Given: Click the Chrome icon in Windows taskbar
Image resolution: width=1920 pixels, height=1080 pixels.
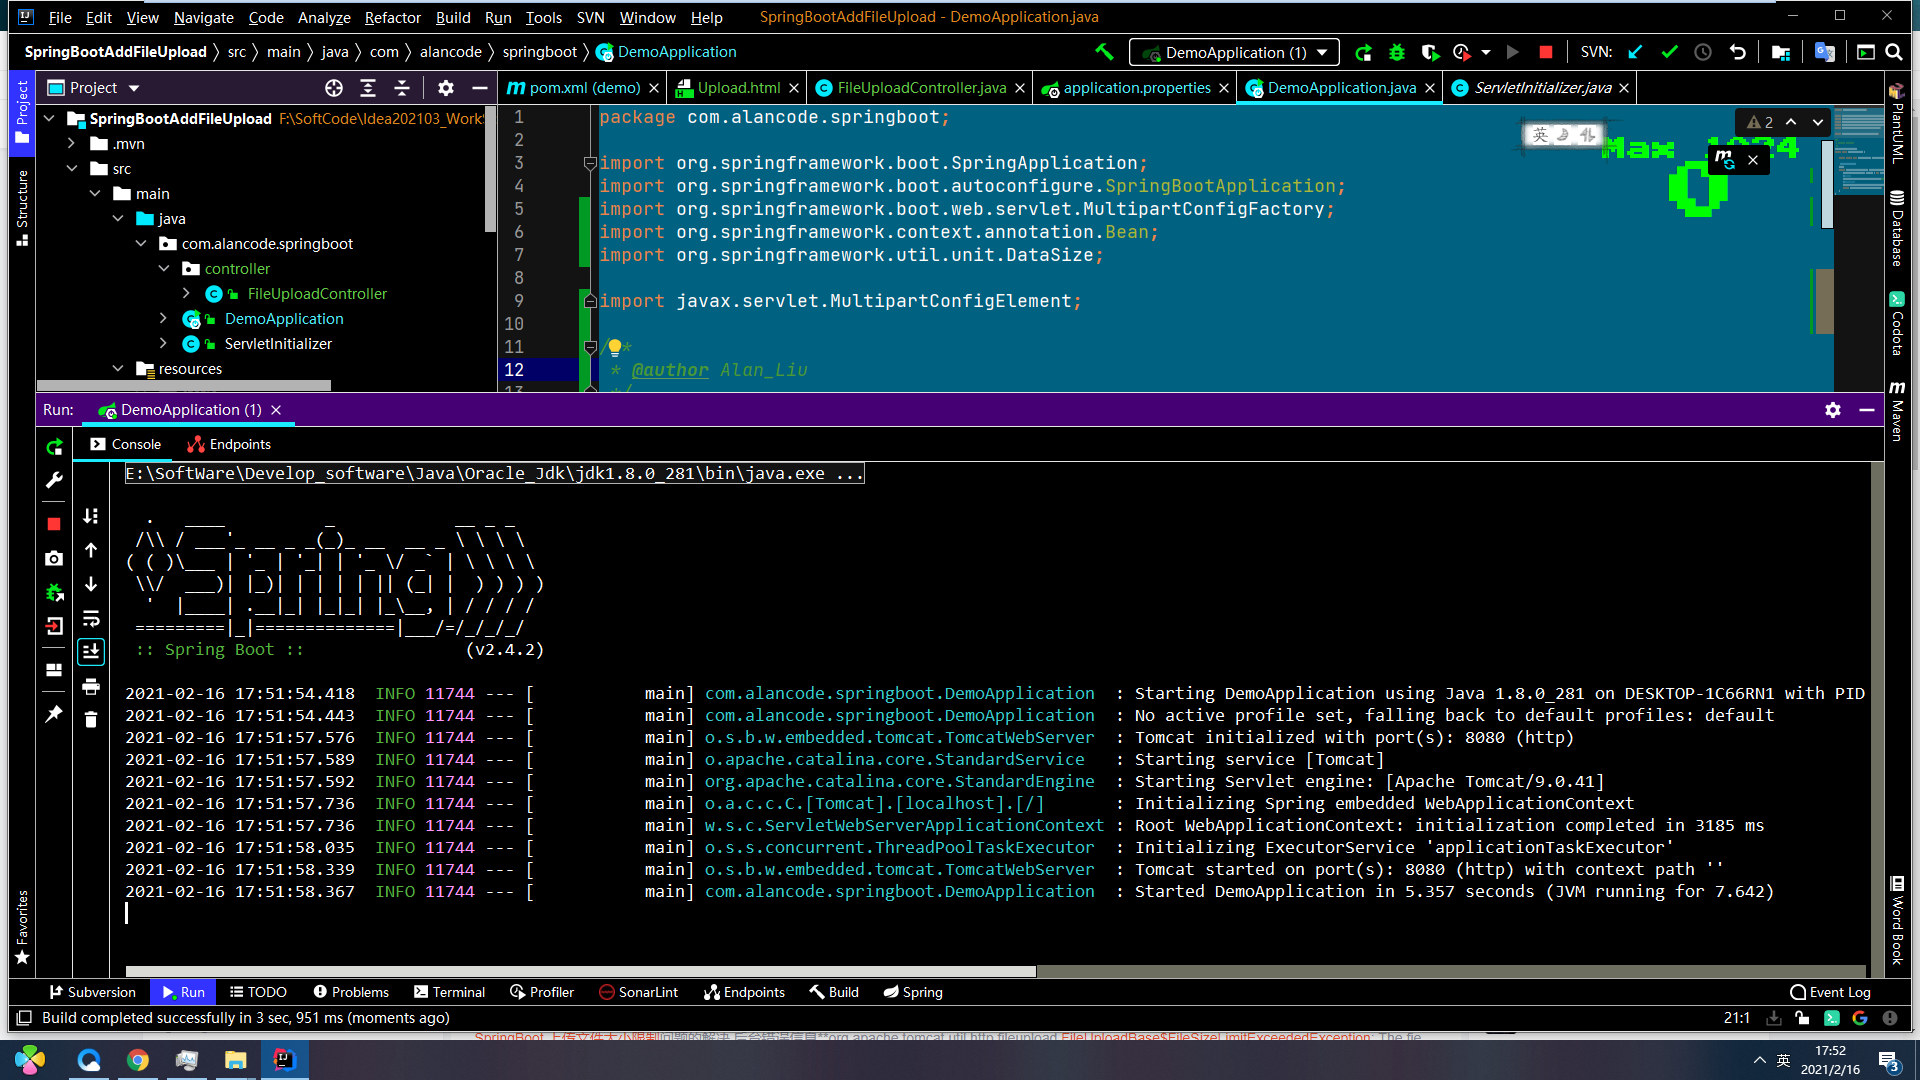Looking at the screenshot, I should [x=138, y=1060].
